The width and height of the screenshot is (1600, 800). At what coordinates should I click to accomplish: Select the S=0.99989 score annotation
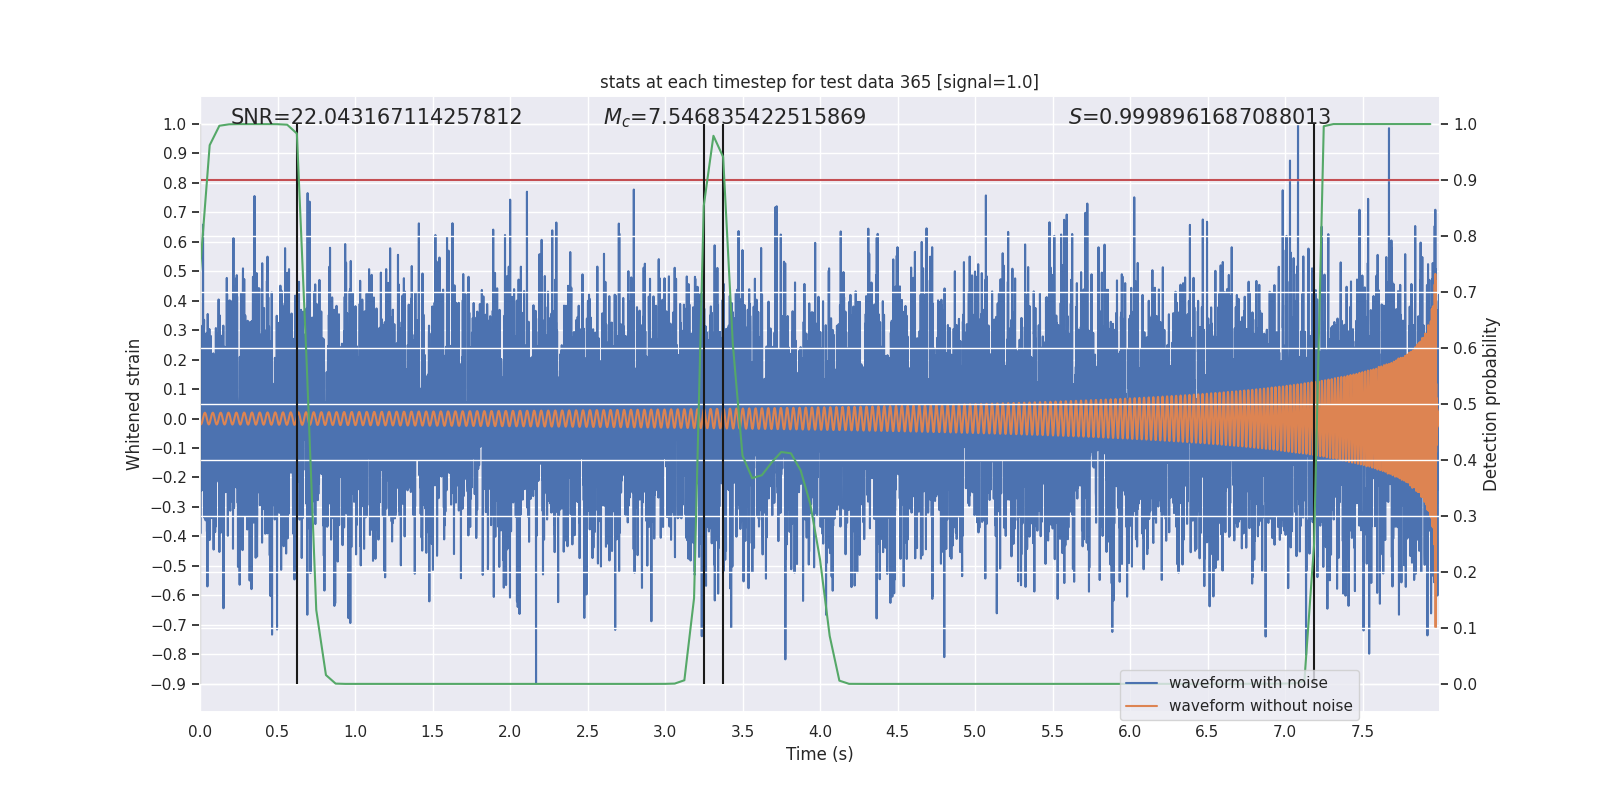(1199, 117)
